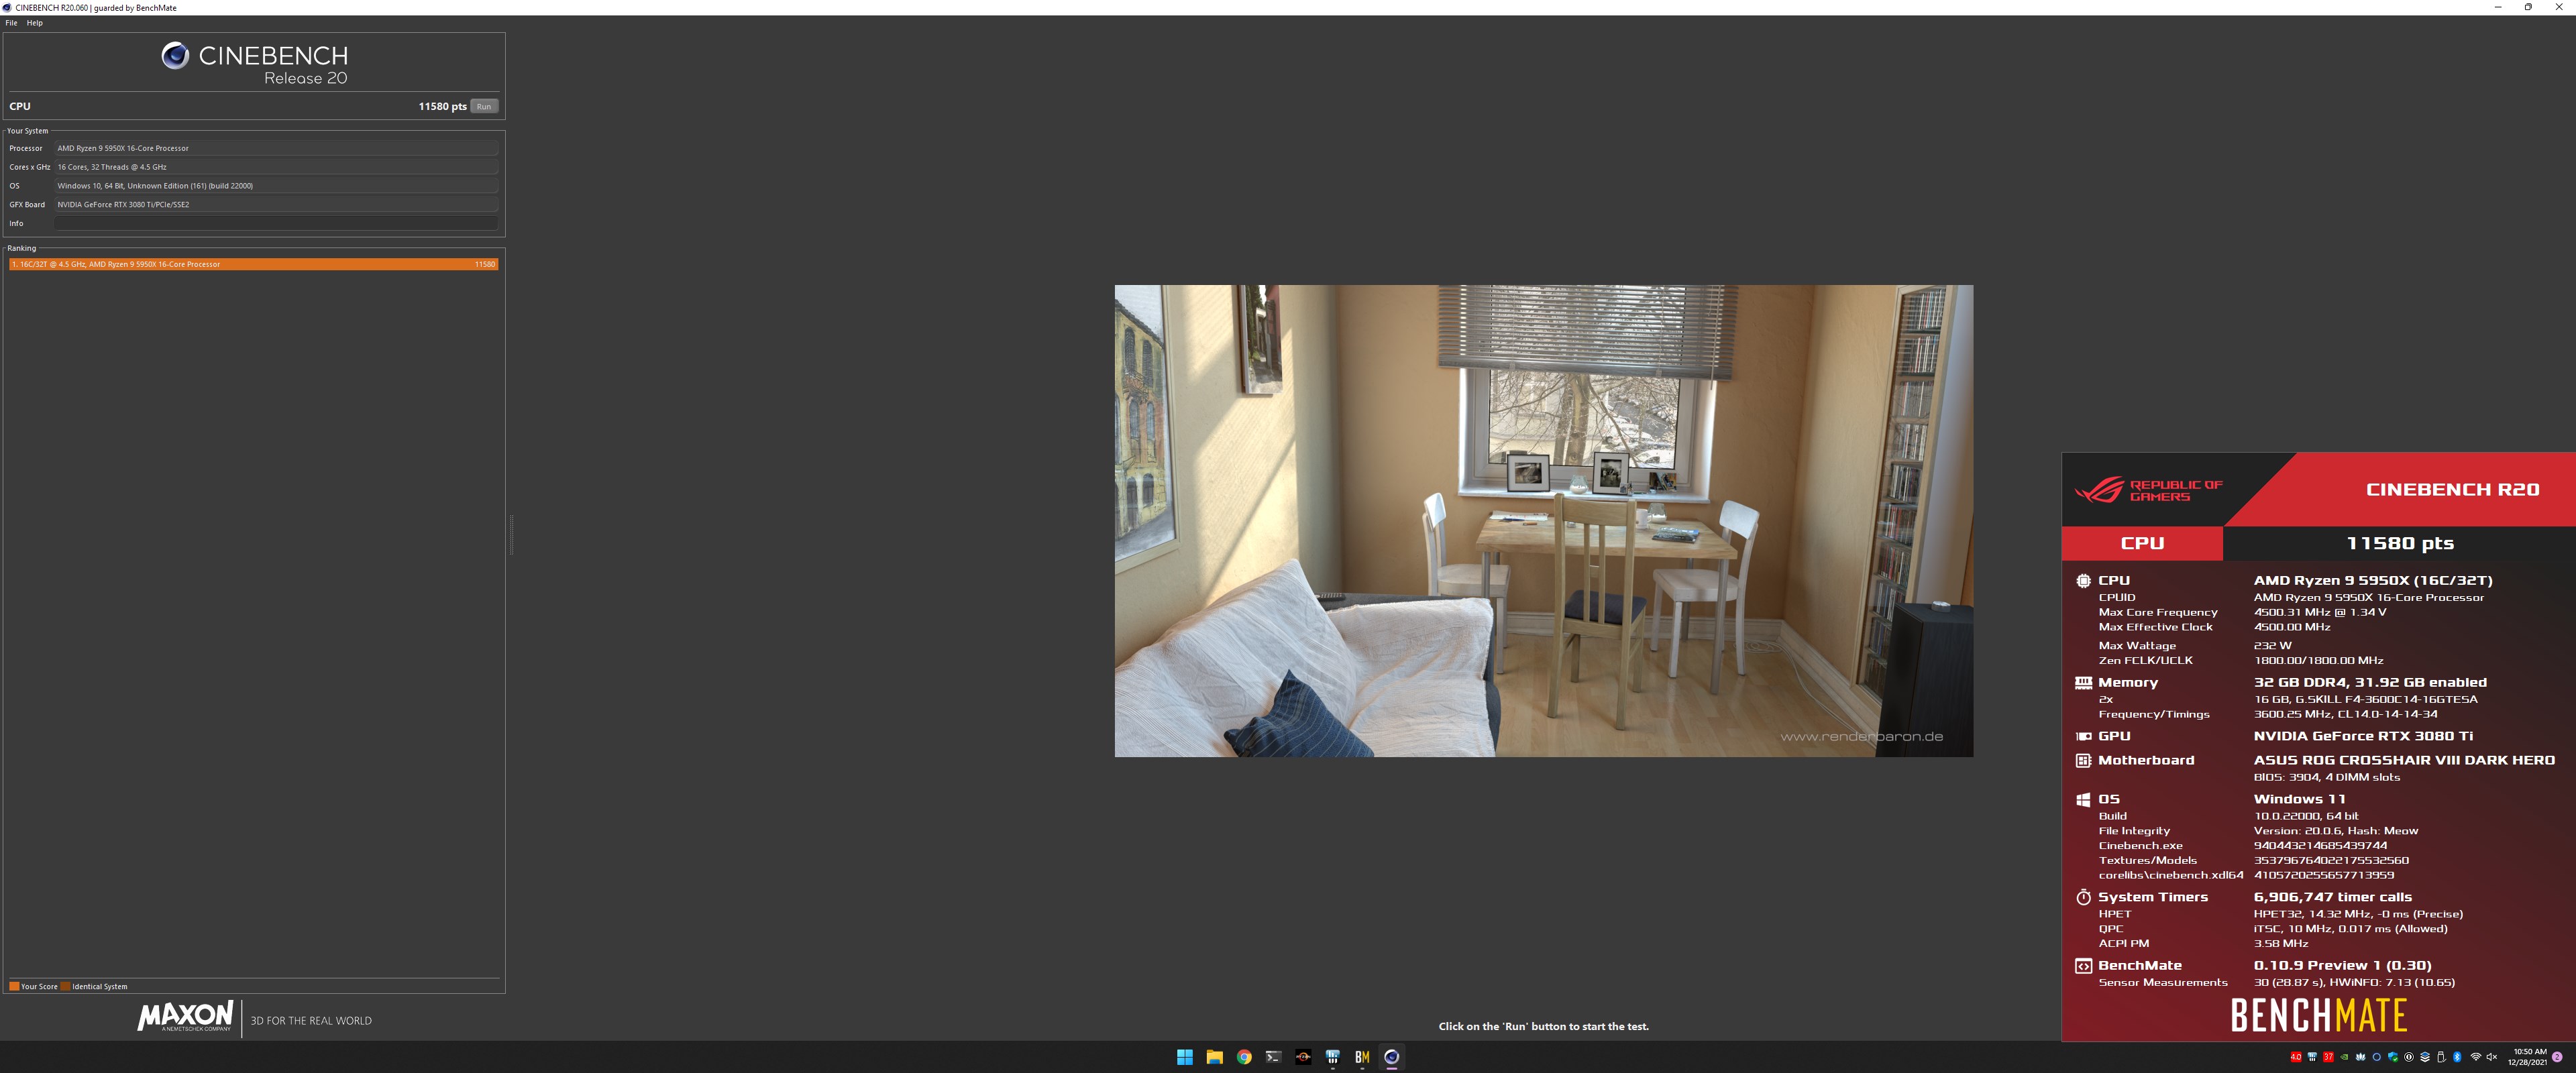Click the Info input field
This screenshot has height=1073, width=2576.
(x=276, y=223)
